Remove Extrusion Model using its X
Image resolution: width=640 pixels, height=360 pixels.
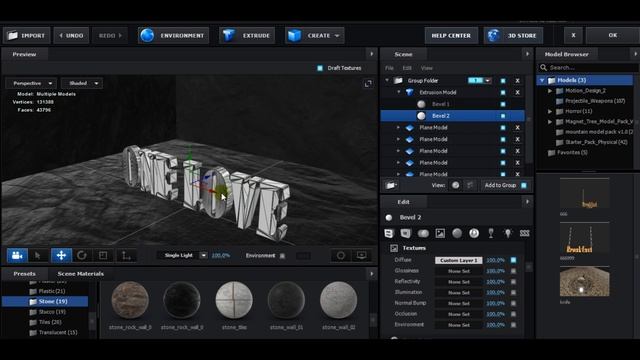[x=517, y=93]
